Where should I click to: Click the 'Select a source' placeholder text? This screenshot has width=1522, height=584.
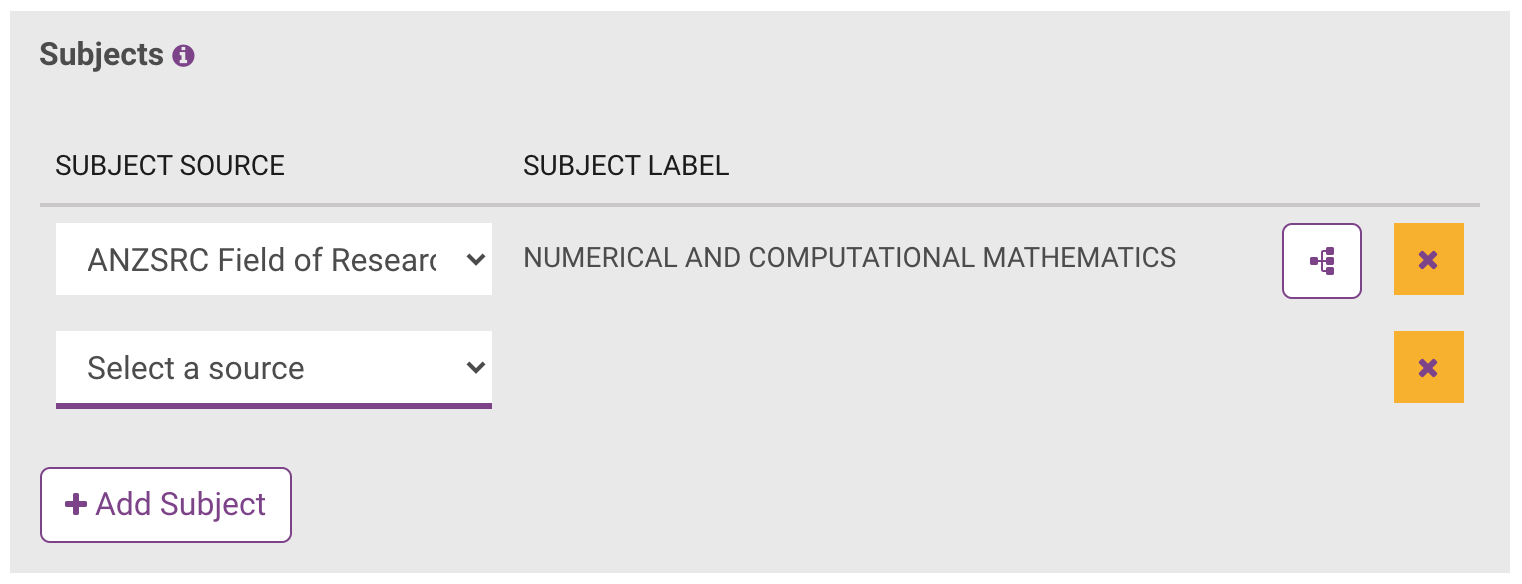196,368
